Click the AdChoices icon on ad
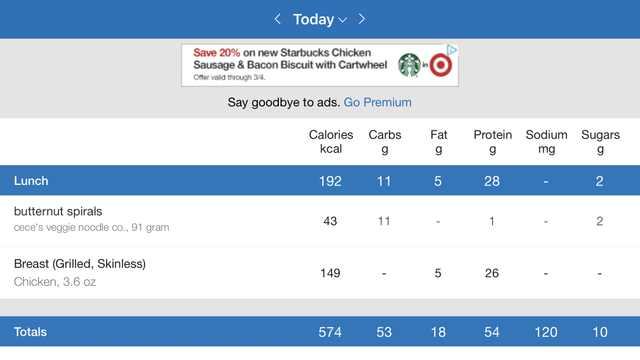 pos(452,50)
